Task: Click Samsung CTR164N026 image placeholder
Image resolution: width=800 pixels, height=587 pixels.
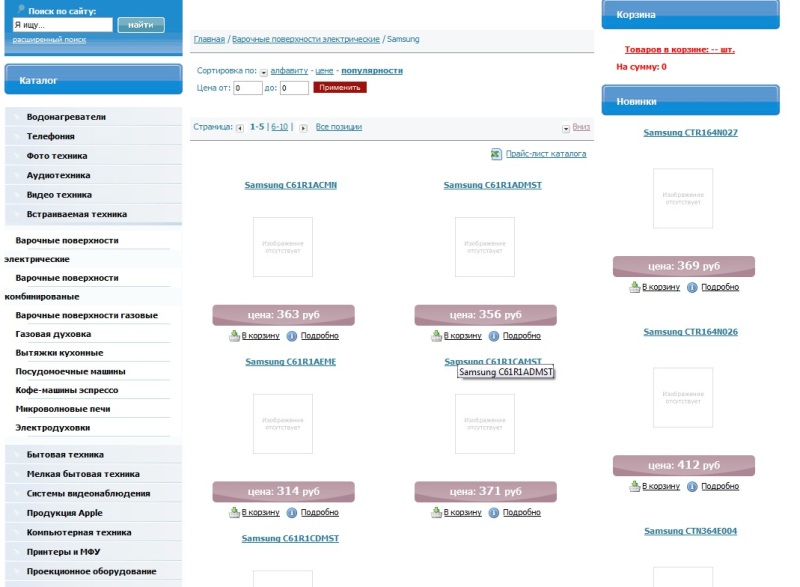Action: [683, 397]
